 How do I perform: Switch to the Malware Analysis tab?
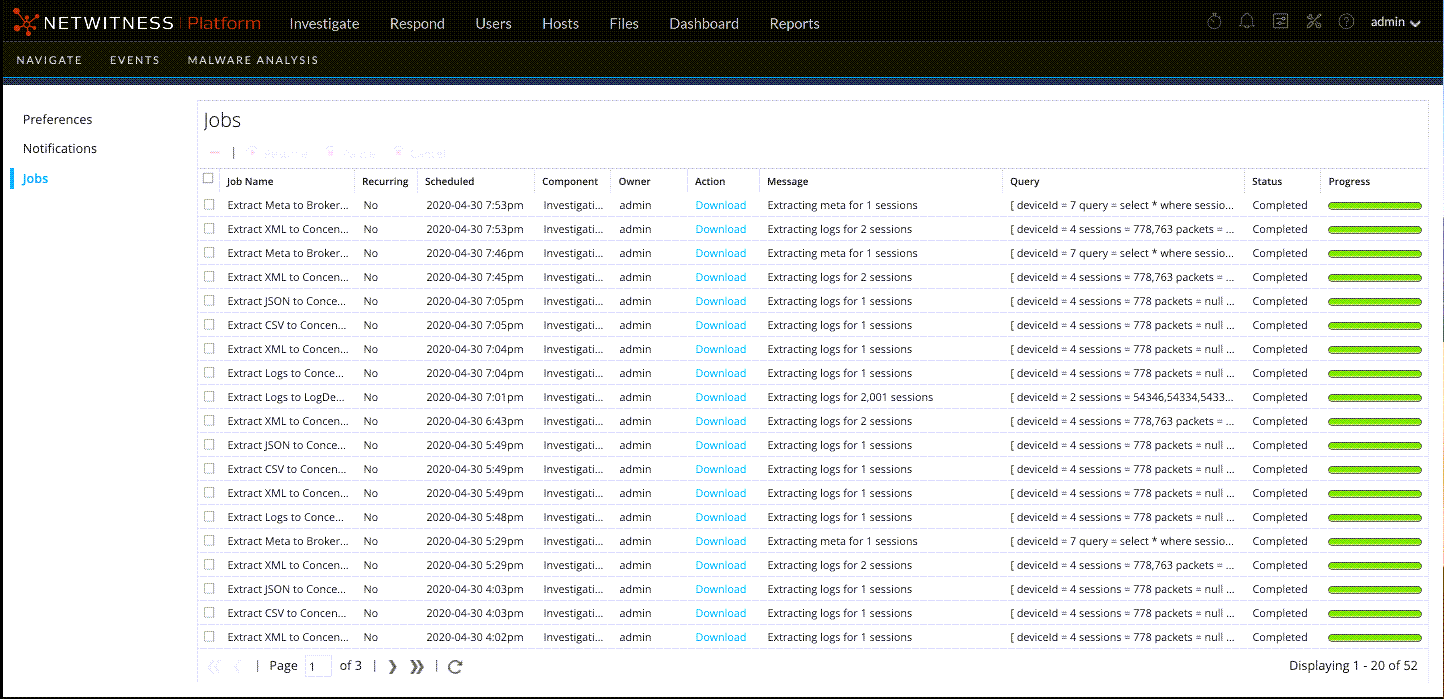[253, 60]
